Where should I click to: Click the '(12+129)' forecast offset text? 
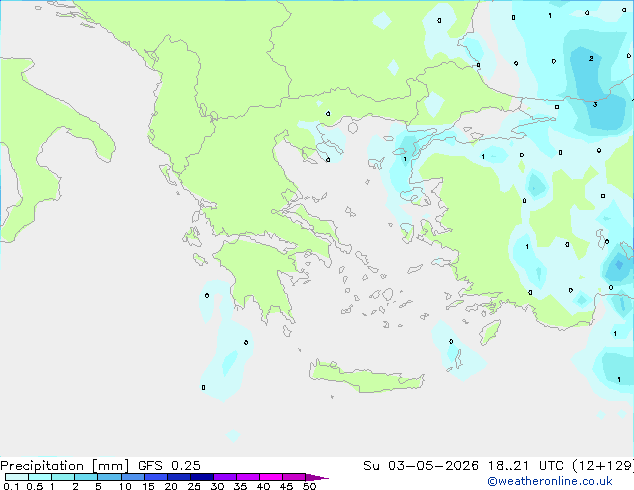pos(603,466)
